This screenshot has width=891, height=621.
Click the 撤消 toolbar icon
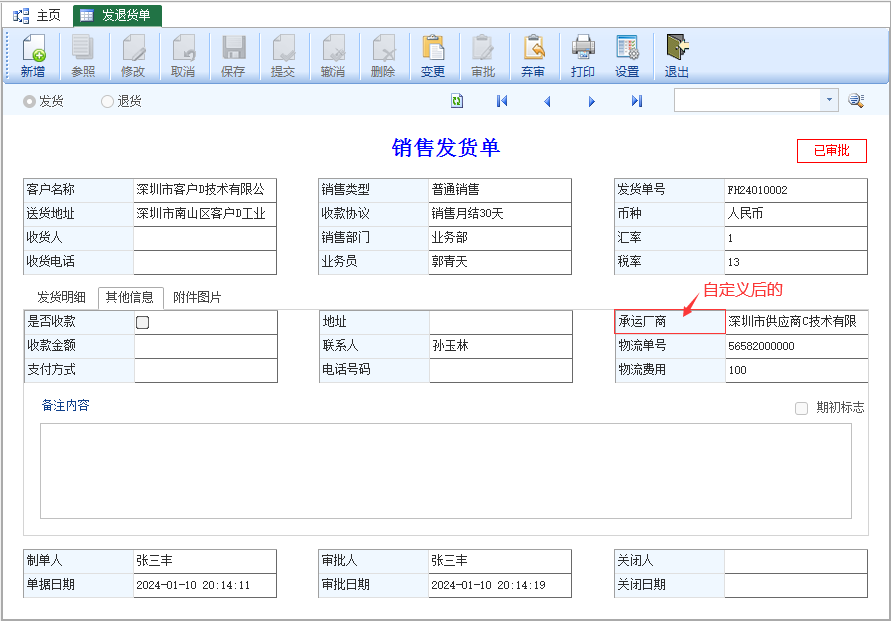point(333,48)
